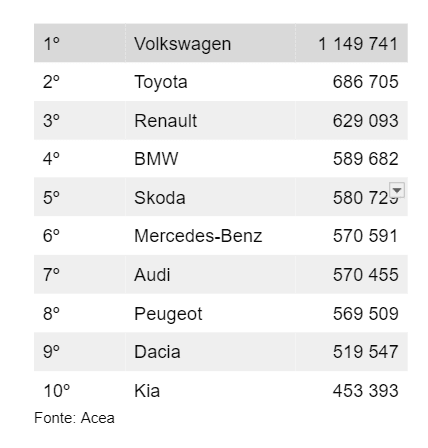The height and width of the screenshot is (448, 428).
Task: Select the 570 591 sales figure
Action: coord(365,236)
